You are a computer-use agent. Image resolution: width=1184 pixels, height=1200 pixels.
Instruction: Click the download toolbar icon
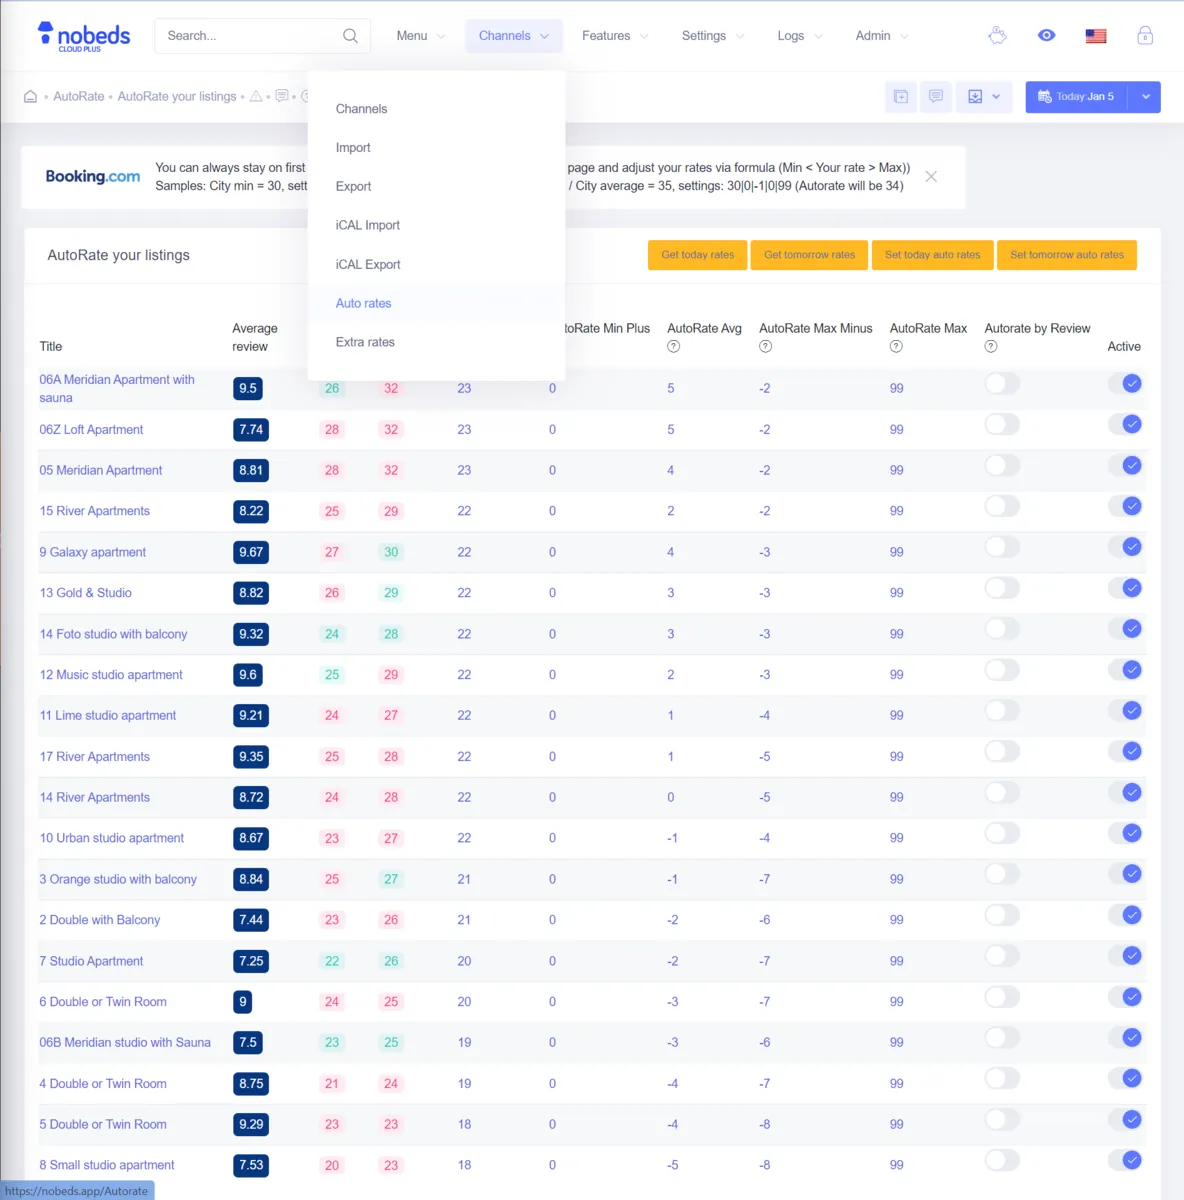click(975, 97)
